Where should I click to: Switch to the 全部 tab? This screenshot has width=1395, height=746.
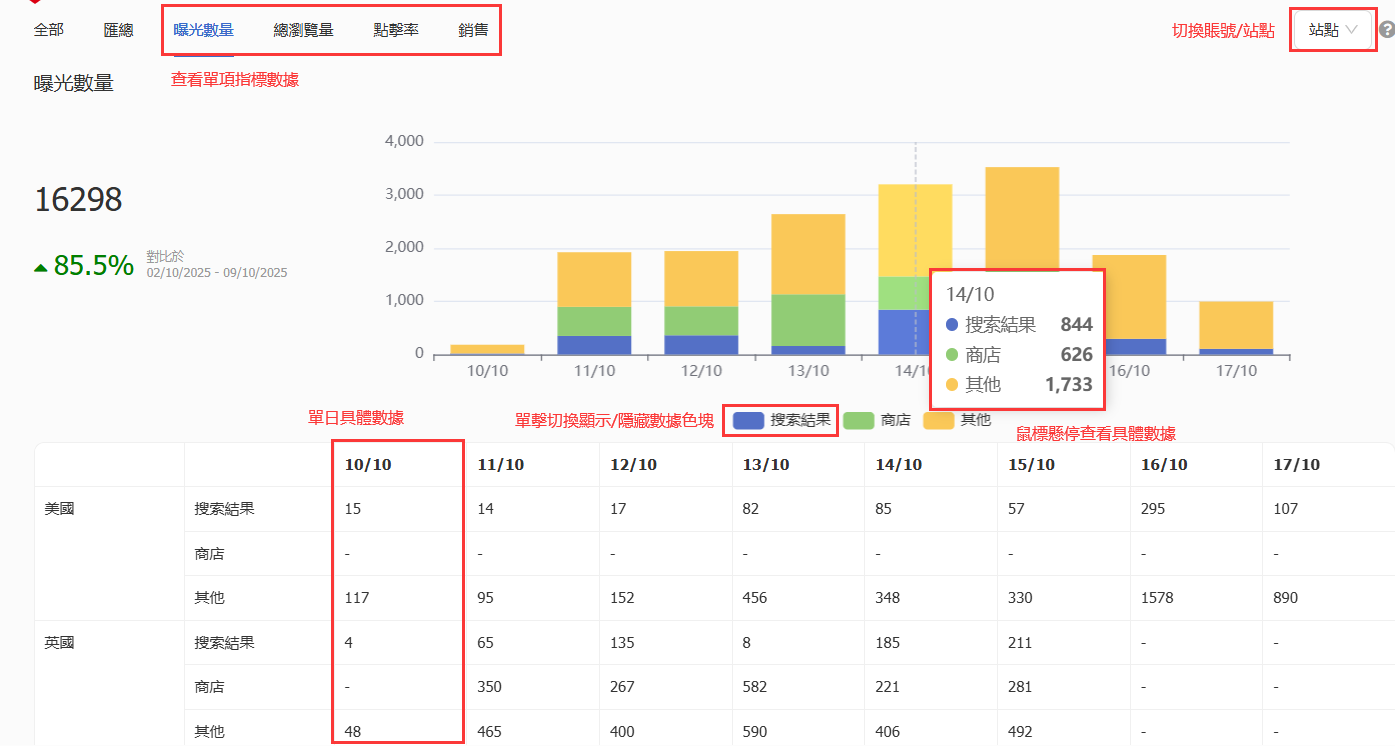tap(48, 30)
